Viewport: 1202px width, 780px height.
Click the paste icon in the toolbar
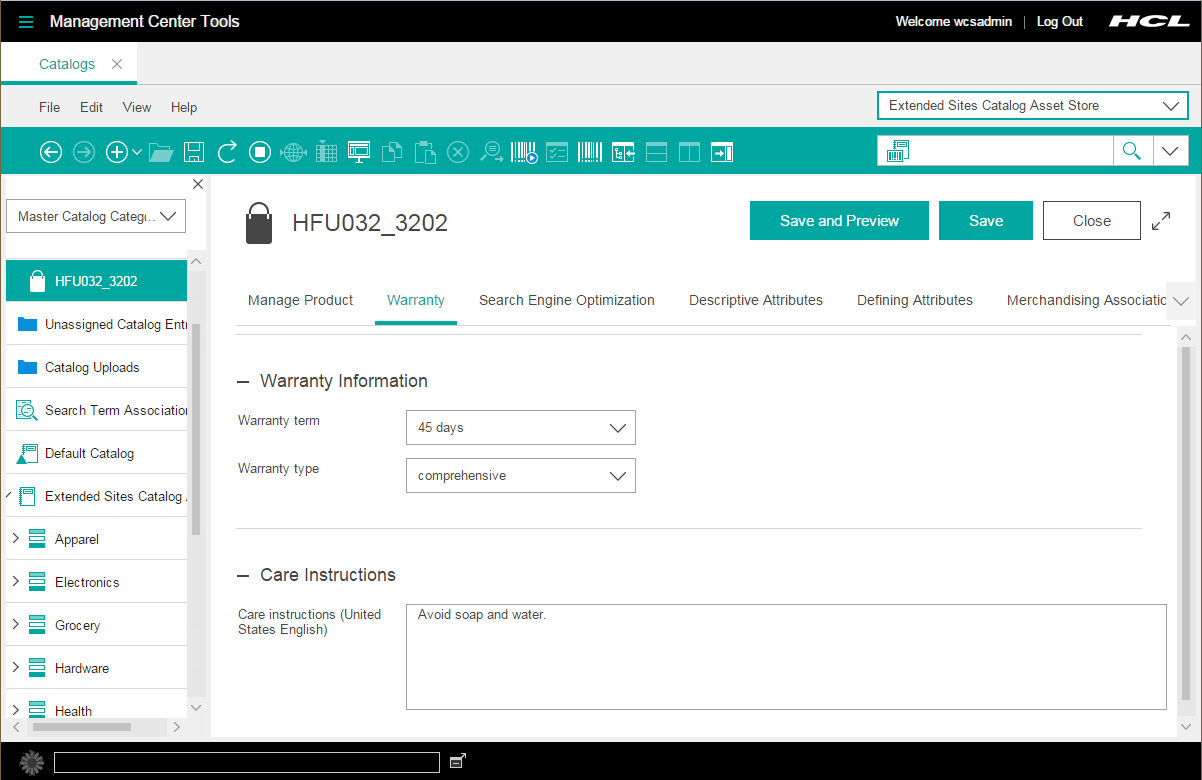[424, 151]
